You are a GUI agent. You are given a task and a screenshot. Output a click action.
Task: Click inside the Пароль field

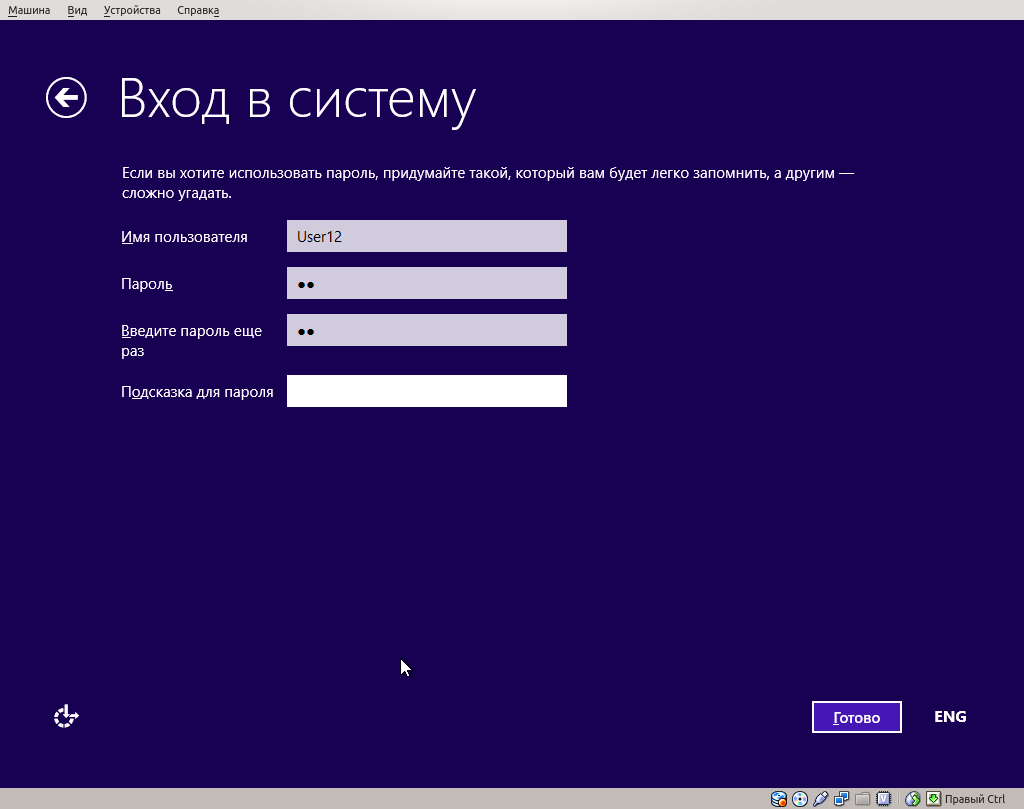pos(427,283)
